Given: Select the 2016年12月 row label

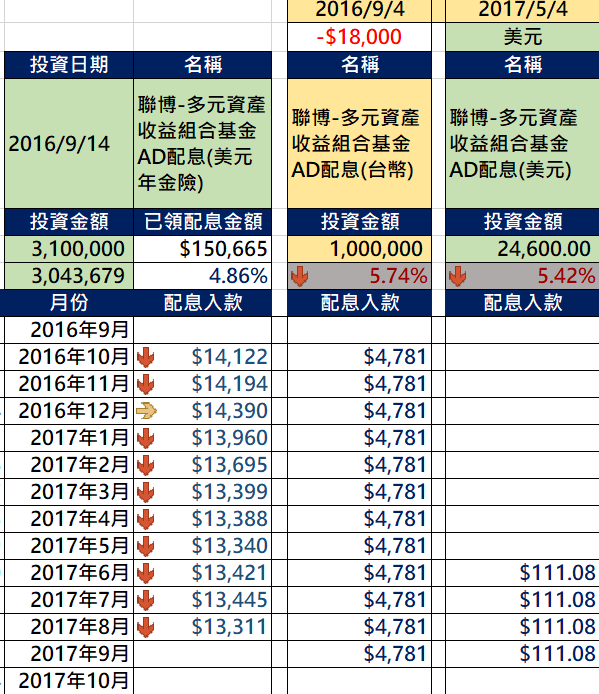Looking at the screenshot, I should click(69, 411).
